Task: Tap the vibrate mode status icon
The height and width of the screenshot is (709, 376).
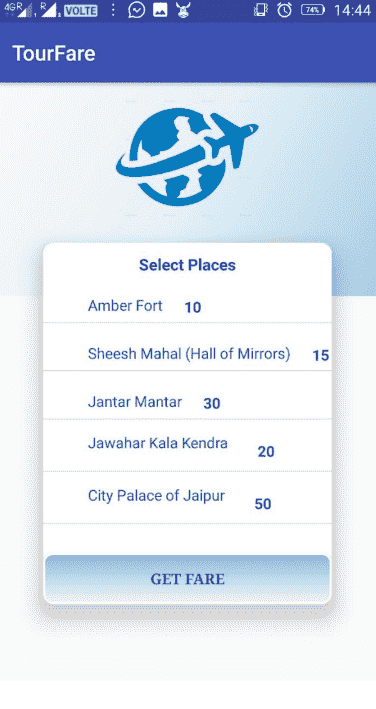Action: click(x=261, y=10)
